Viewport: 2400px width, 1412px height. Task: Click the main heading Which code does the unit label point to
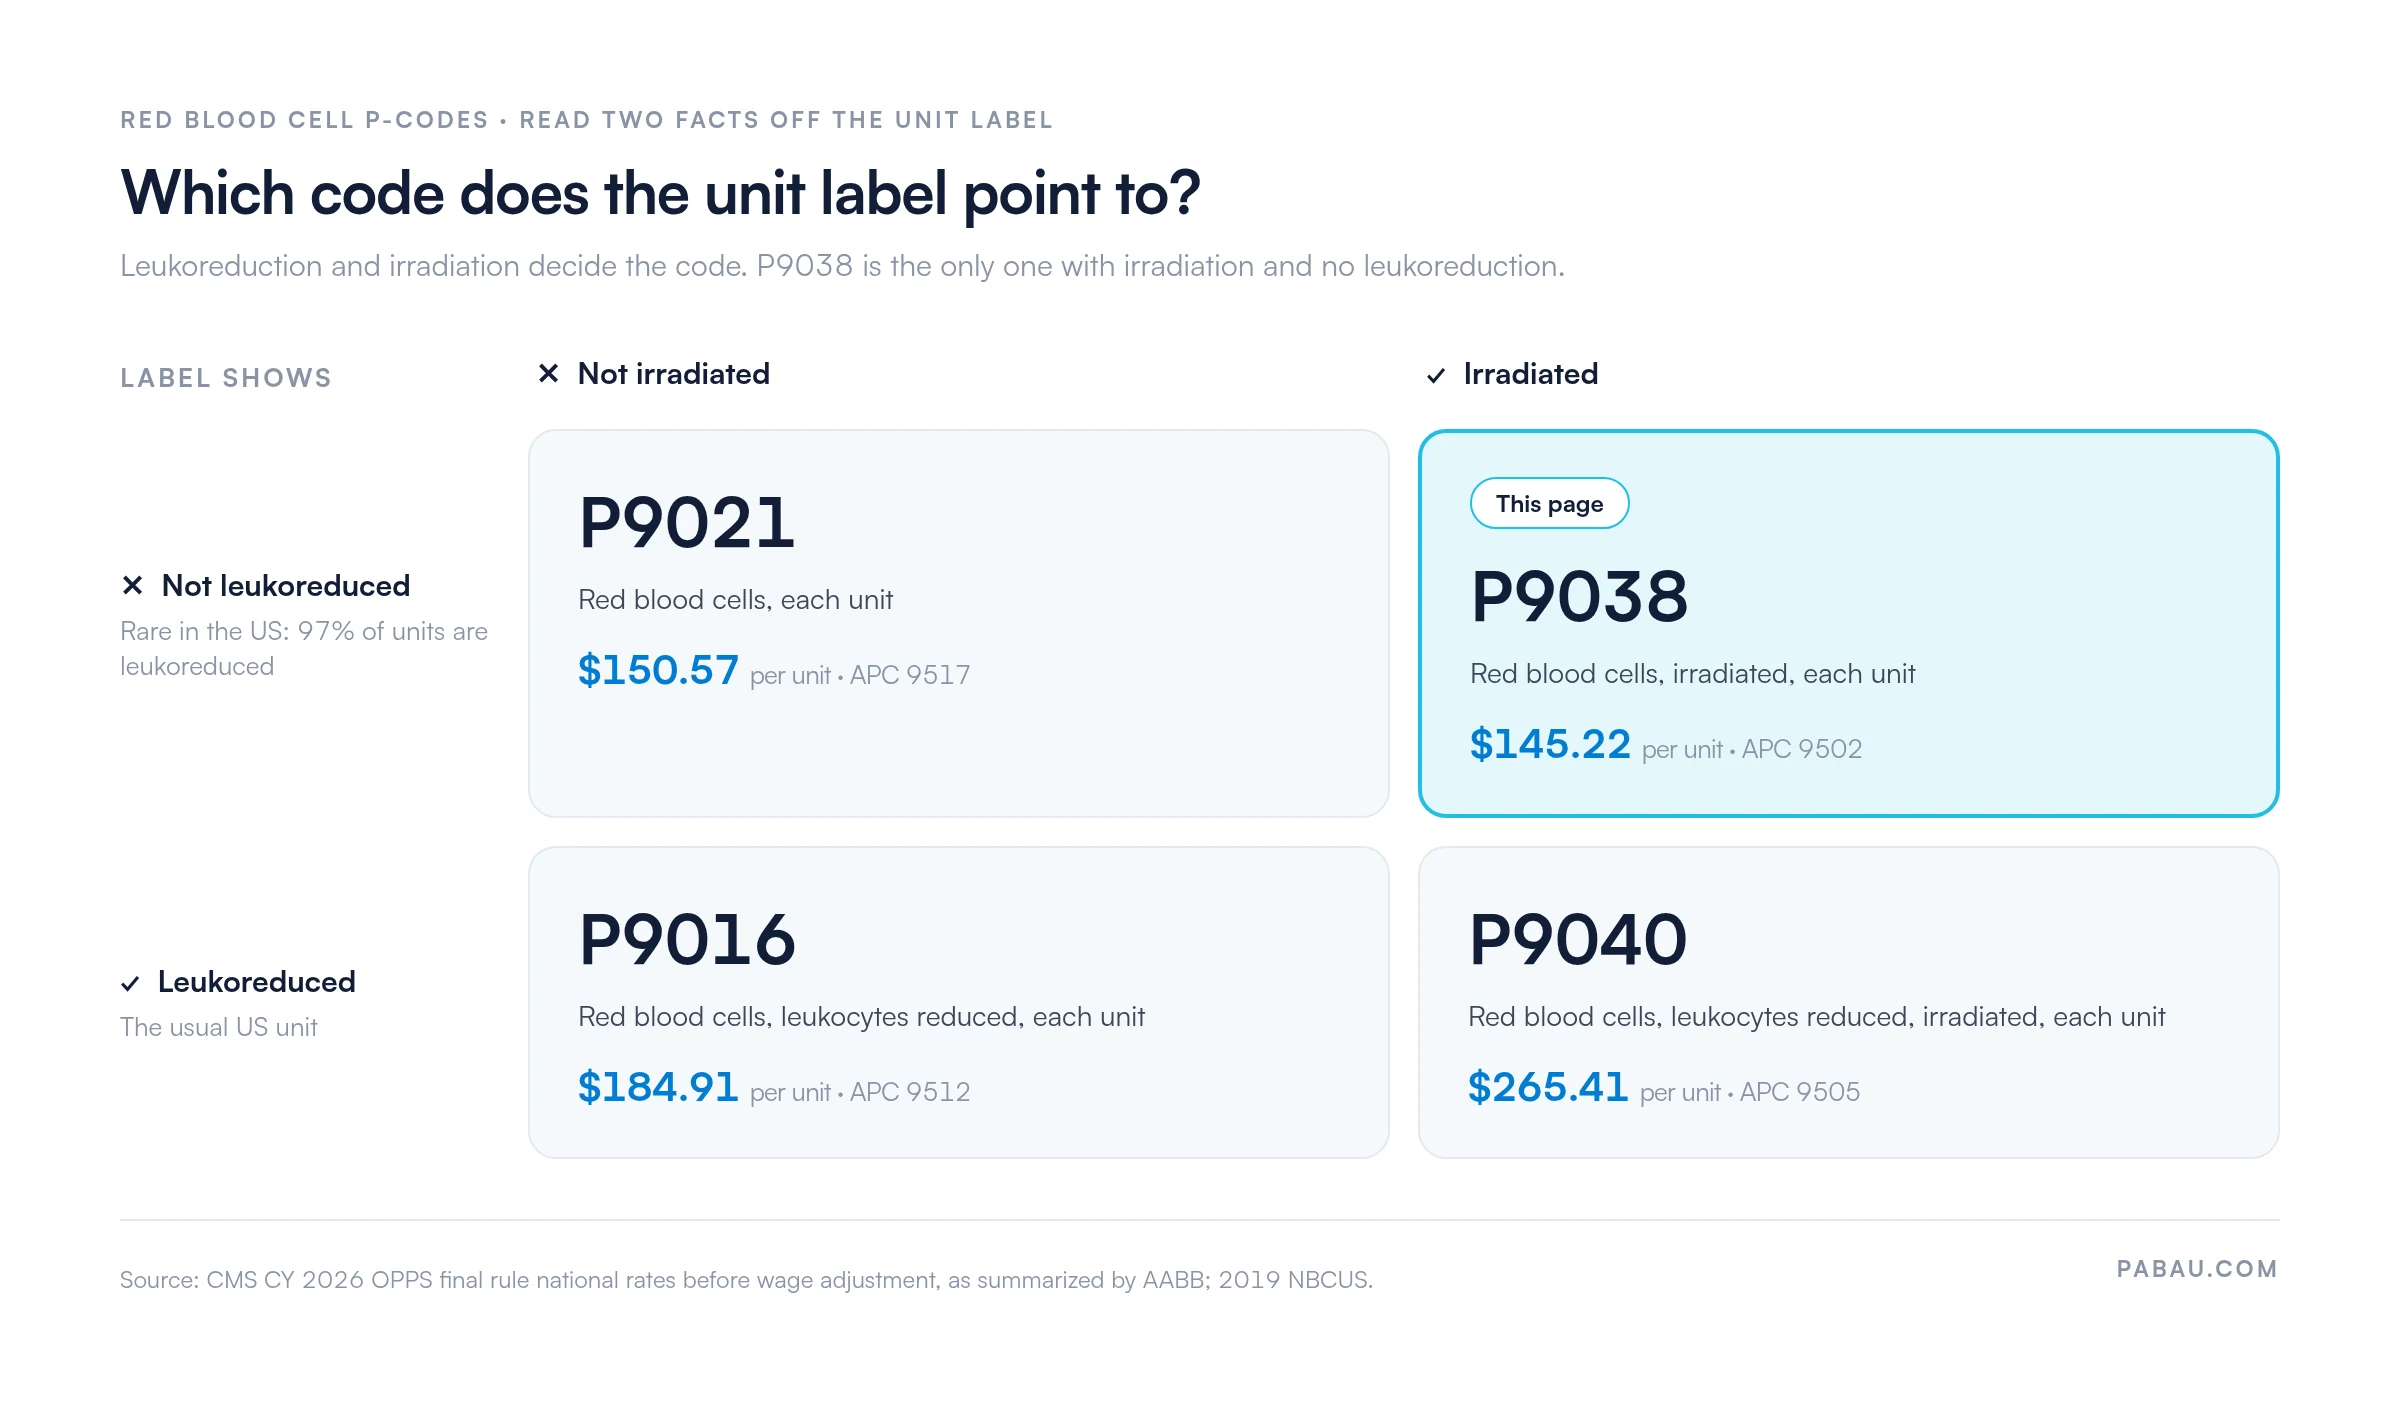[660, 193]
